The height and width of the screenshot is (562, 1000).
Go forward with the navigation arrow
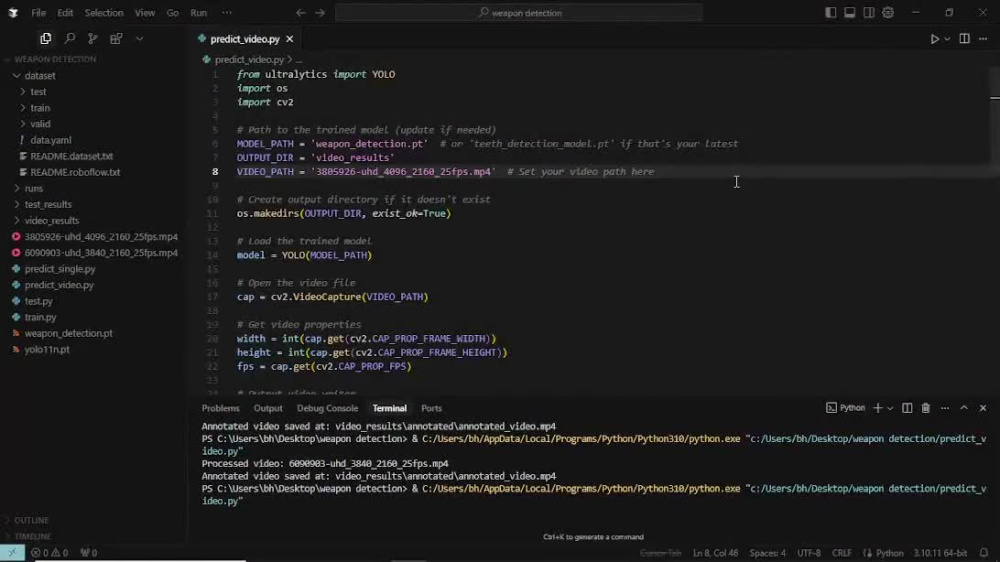coord(320,13)
